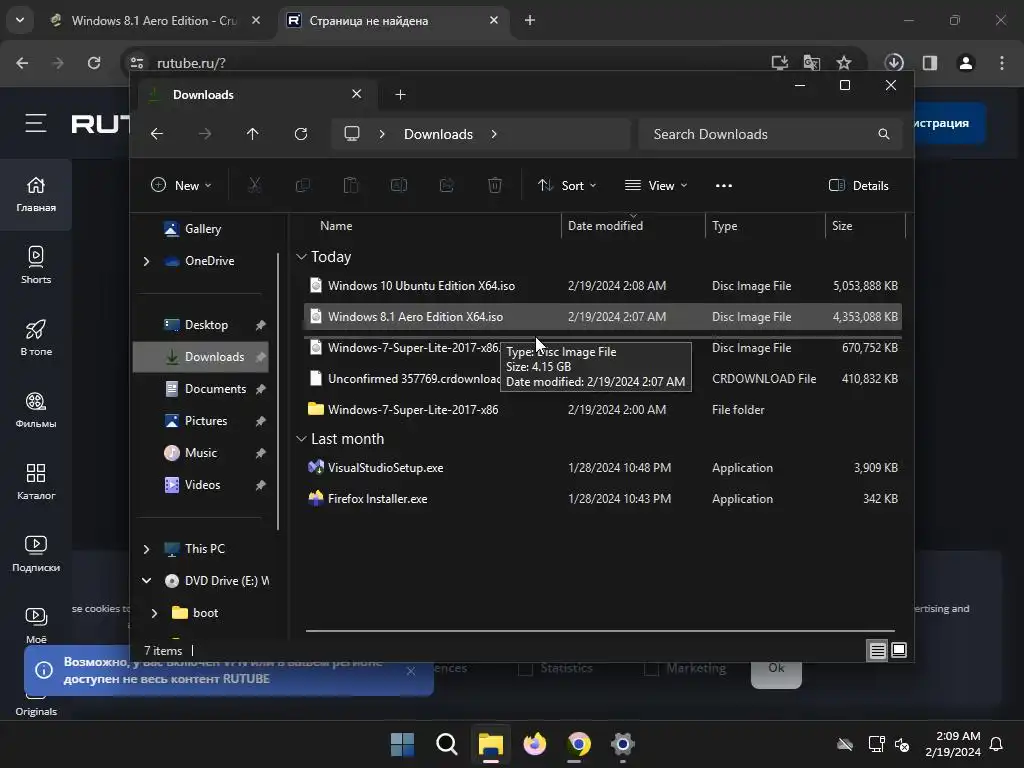Click Ok on the cookie banner

[x=776, y=669]
